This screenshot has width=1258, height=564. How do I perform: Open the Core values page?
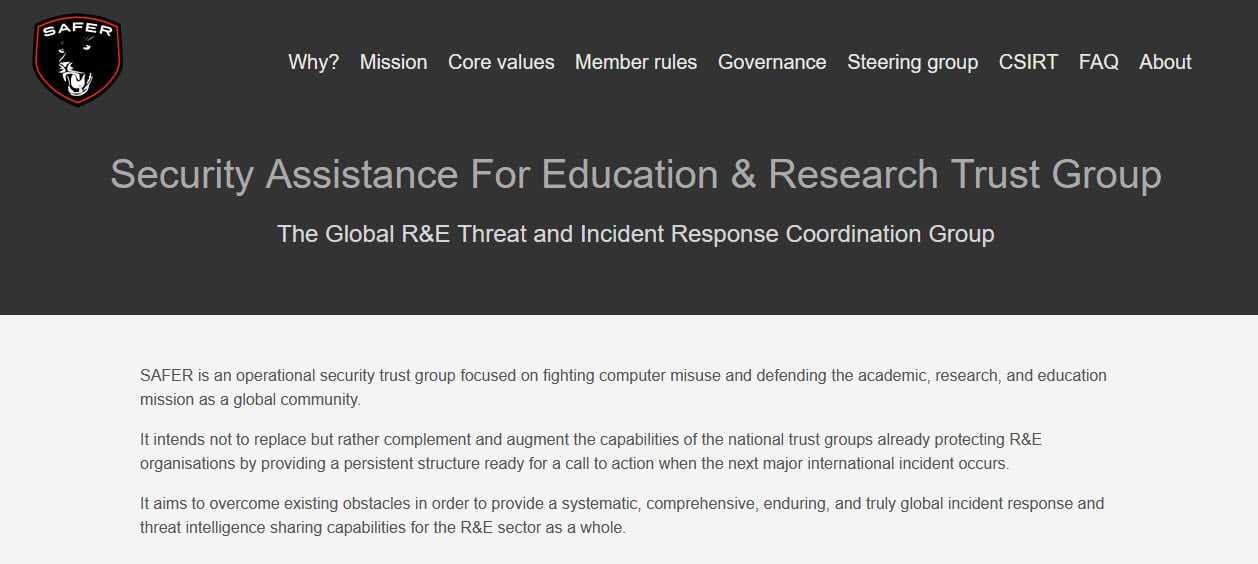tap(501, 62)
